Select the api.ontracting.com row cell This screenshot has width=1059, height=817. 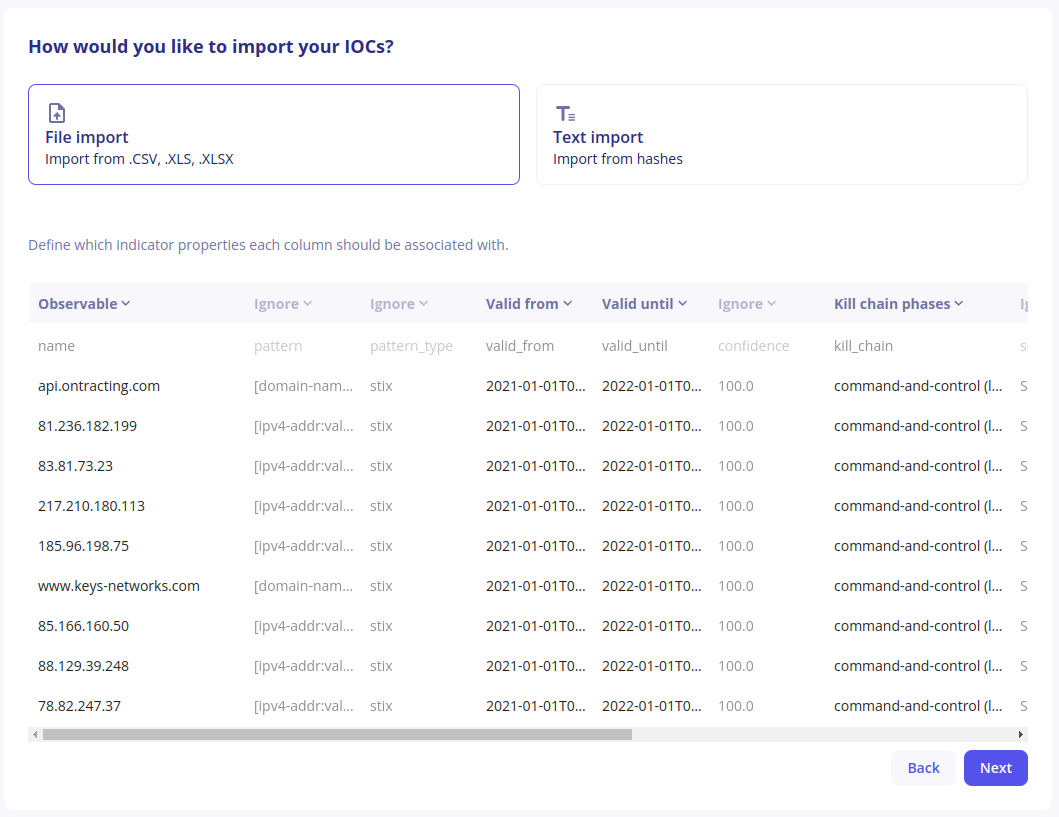pos(99,386)
